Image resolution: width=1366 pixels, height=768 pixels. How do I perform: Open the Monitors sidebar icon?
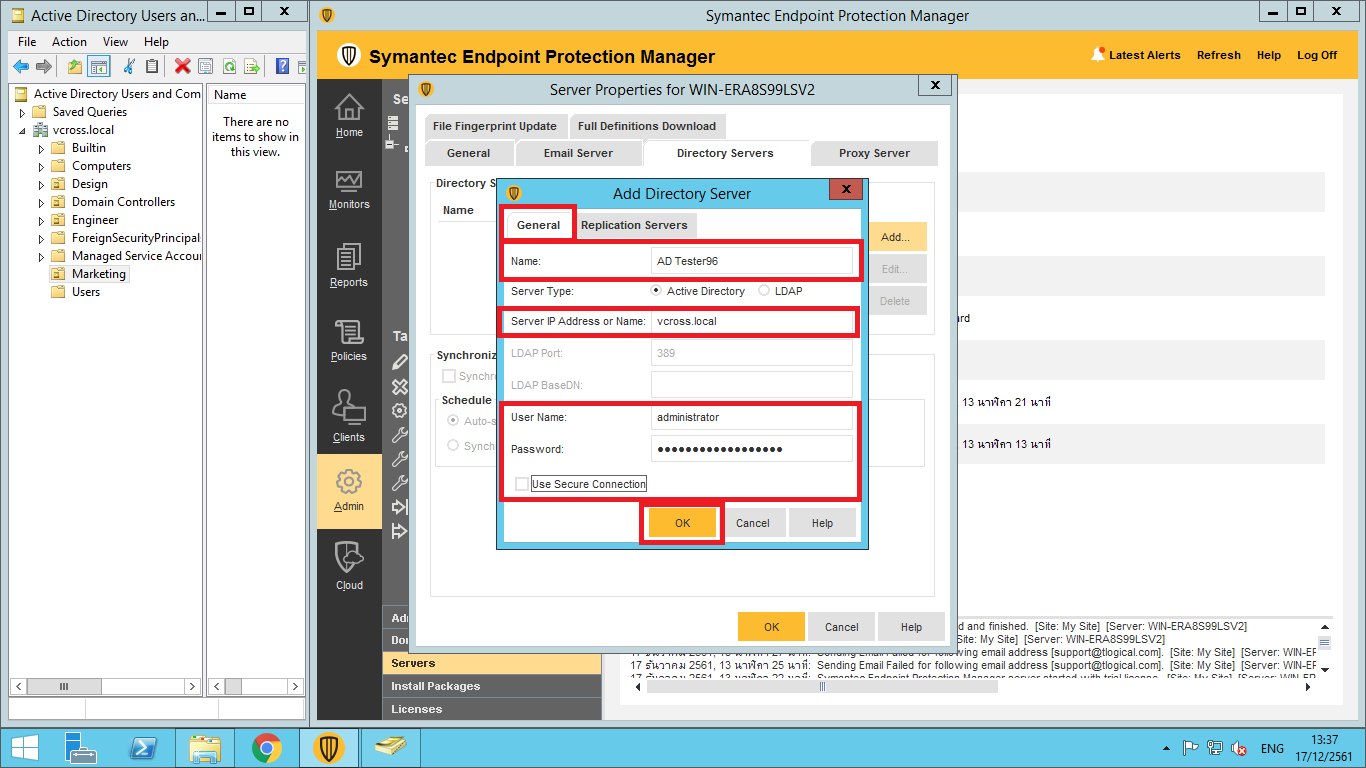point(349,188)
